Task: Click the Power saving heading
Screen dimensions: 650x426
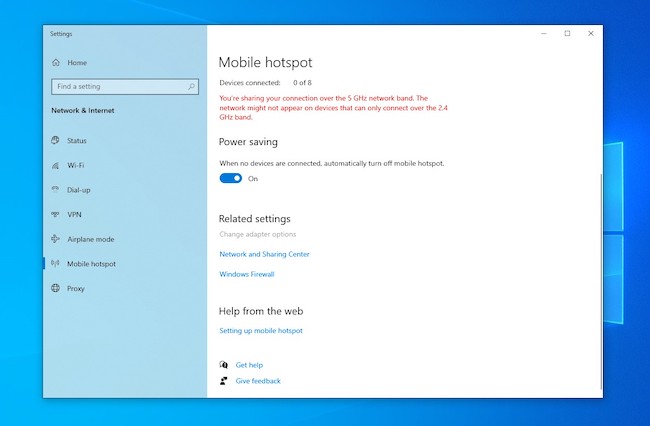Action: [x=248, y=142]
